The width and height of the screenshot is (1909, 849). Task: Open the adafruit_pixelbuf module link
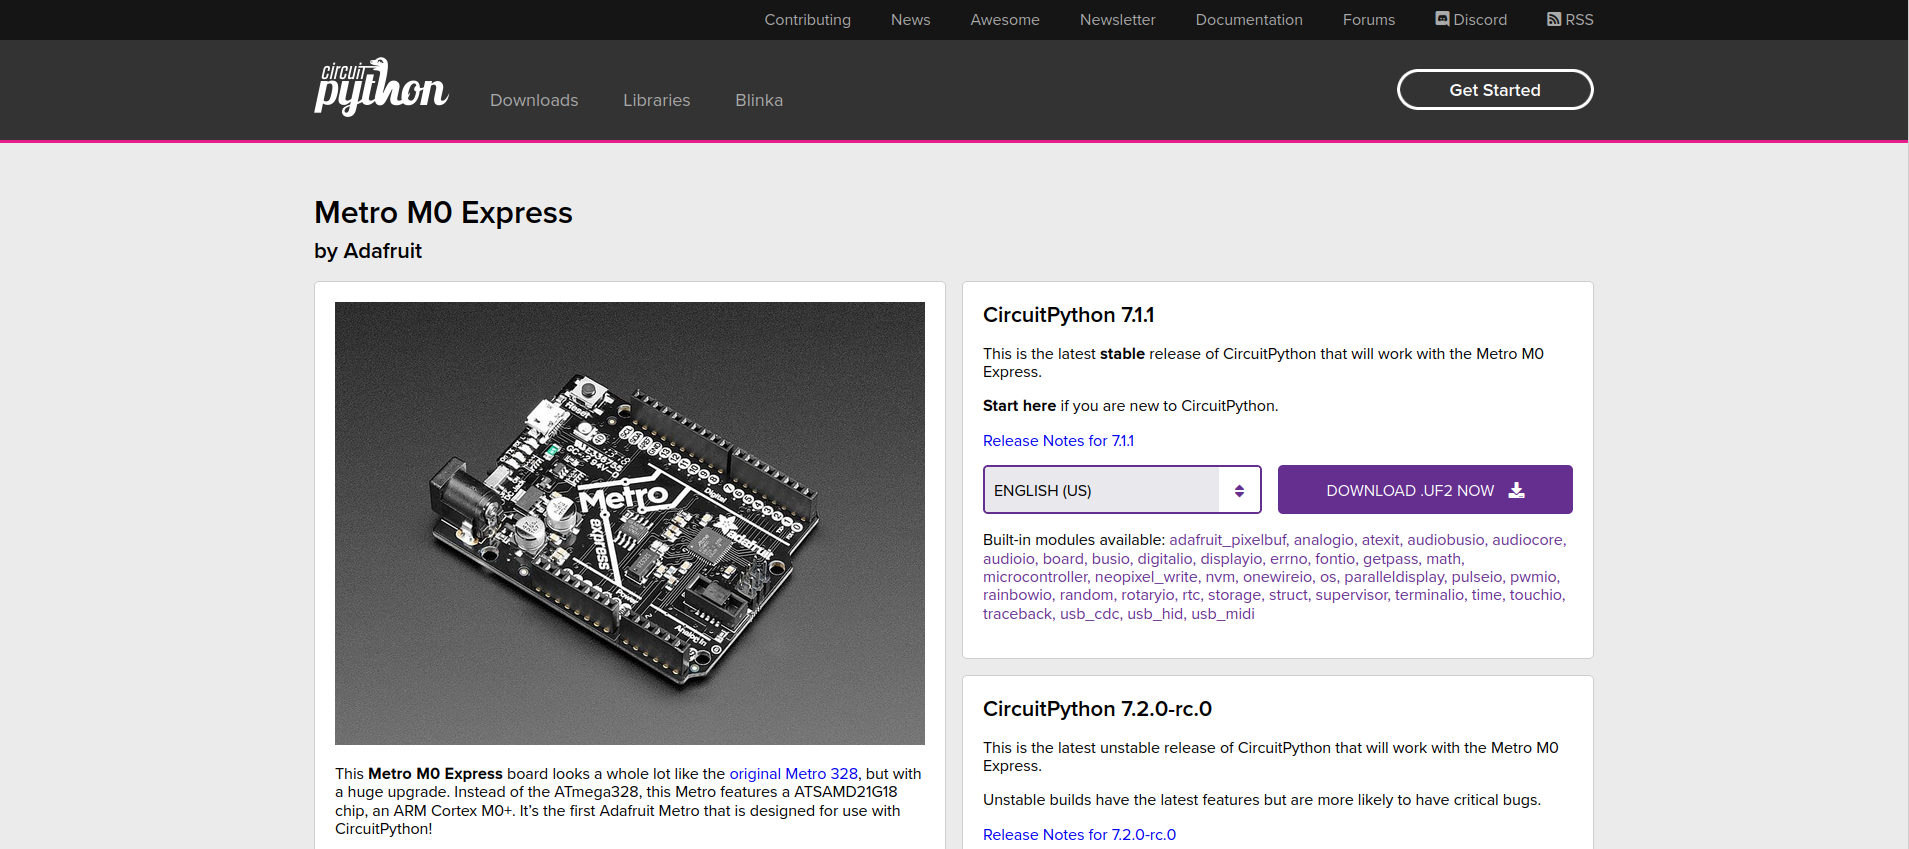1227,540
